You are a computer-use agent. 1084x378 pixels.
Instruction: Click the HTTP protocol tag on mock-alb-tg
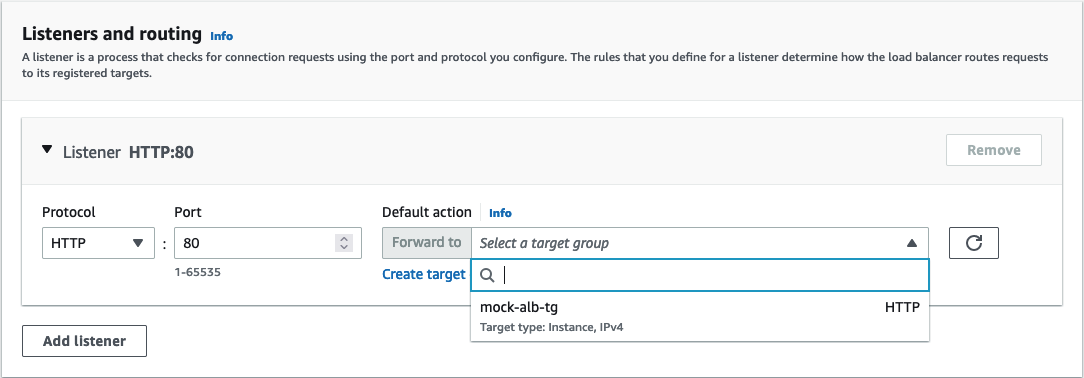(902, 308)
